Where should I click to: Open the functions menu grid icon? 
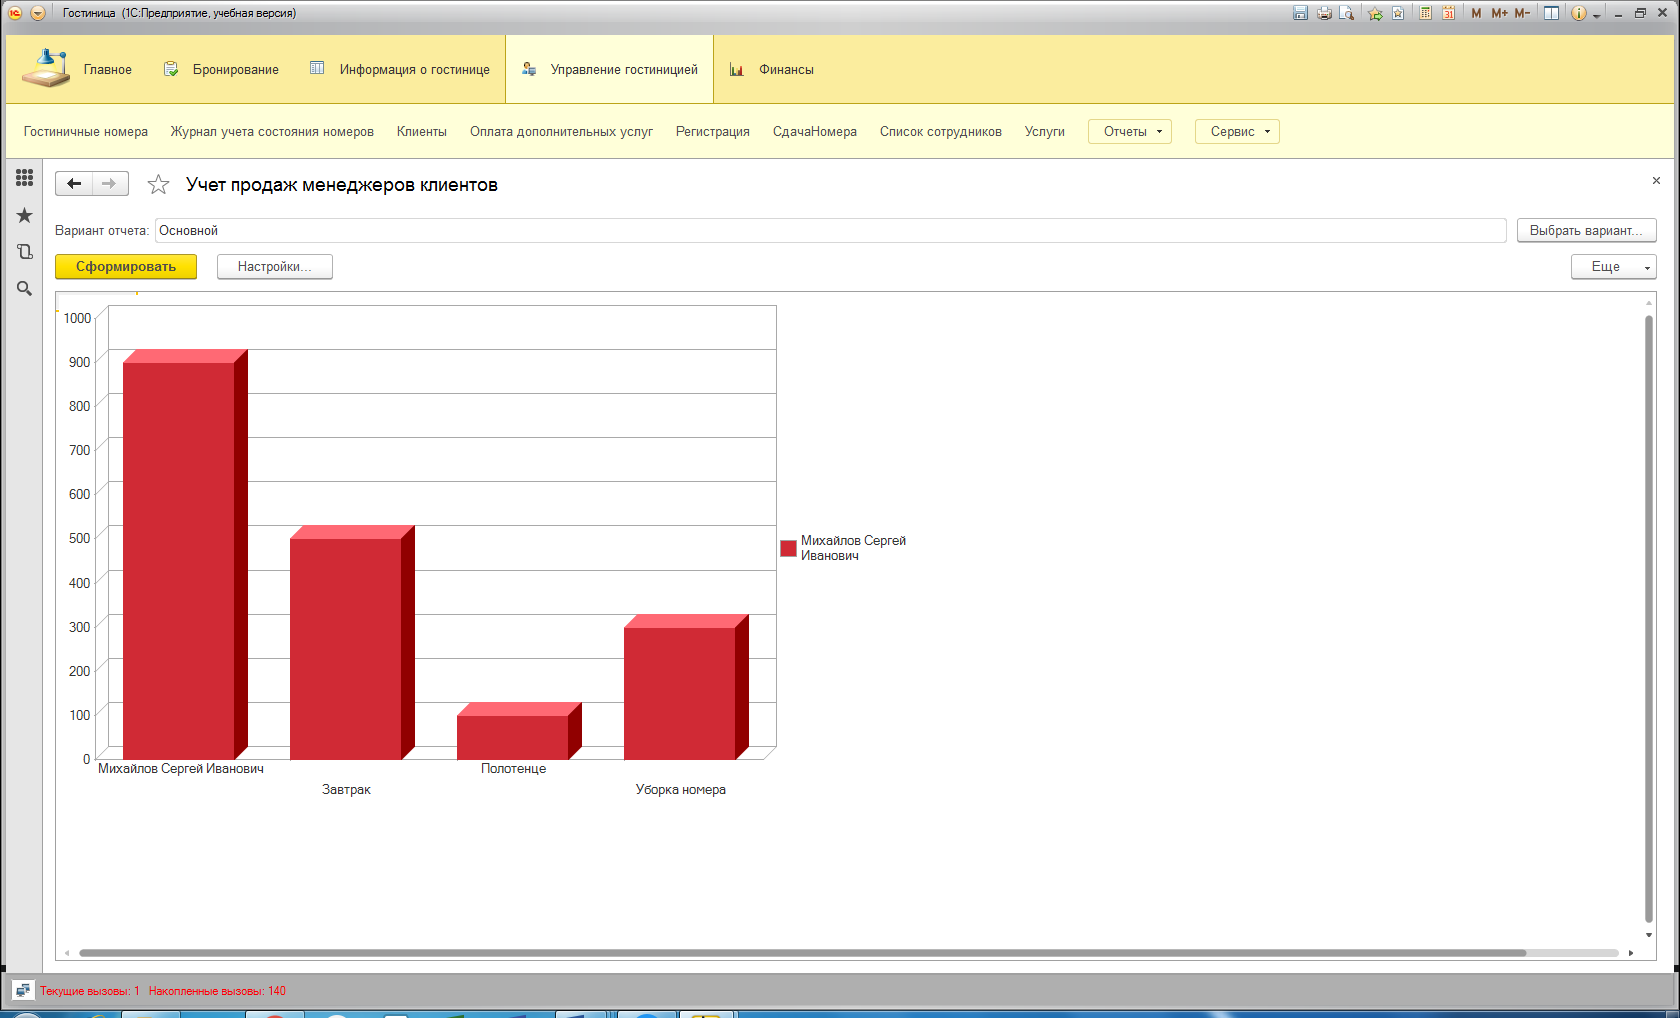tap(24, 178)
